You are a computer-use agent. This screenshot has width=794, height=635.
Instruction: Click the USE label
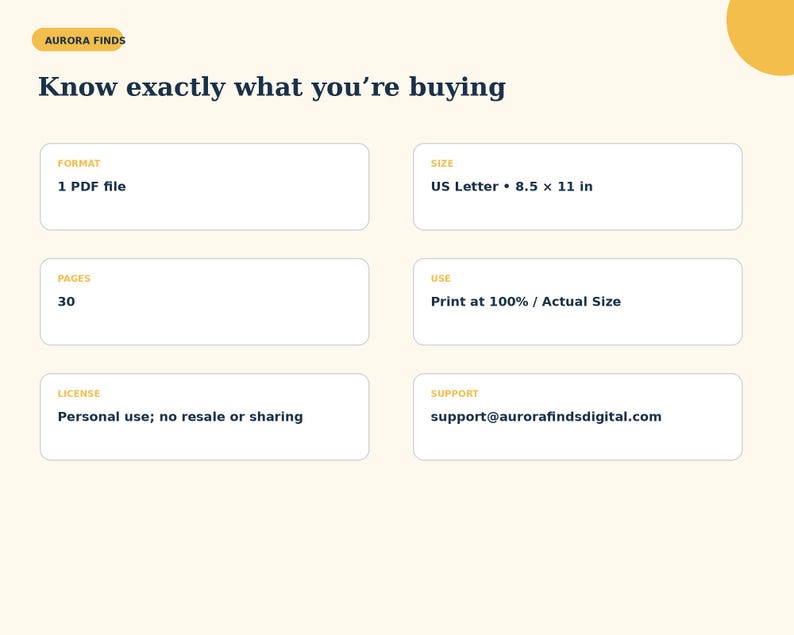(441, 279)
